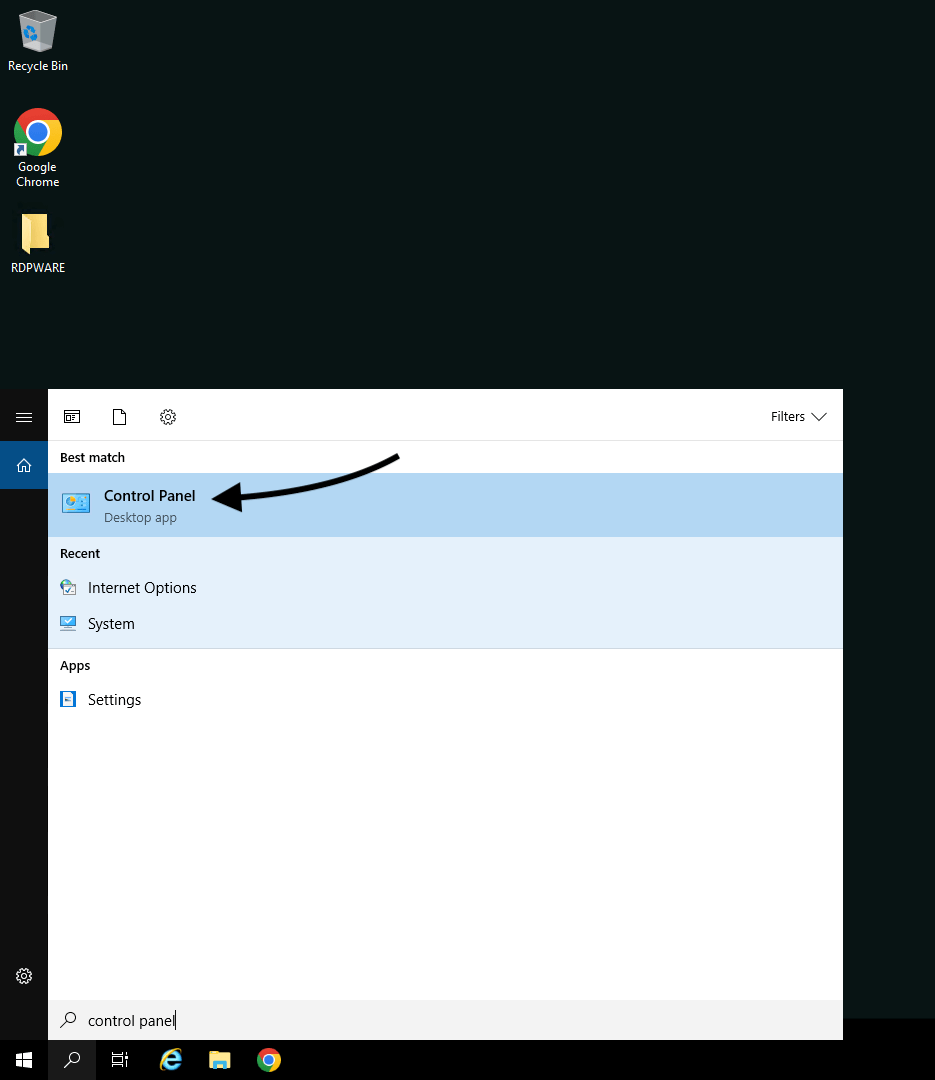Click the Control Panel app icon
This screenshot has width=935, height=1080.
tap(76, 503)
